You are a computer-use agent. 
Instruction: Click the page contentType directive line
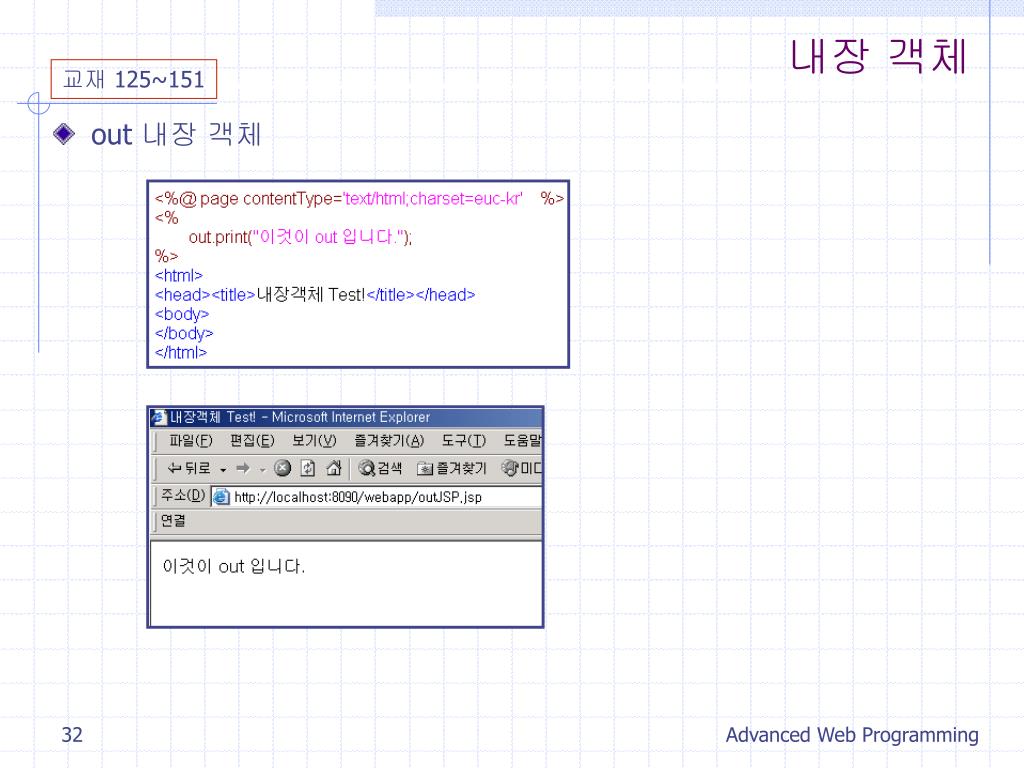[359, 199]
